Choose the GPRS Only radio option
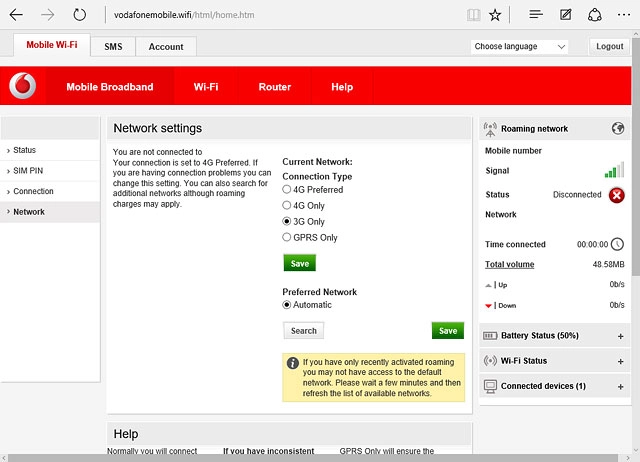This screenshot has width=640, height=462. pos(287,238)
